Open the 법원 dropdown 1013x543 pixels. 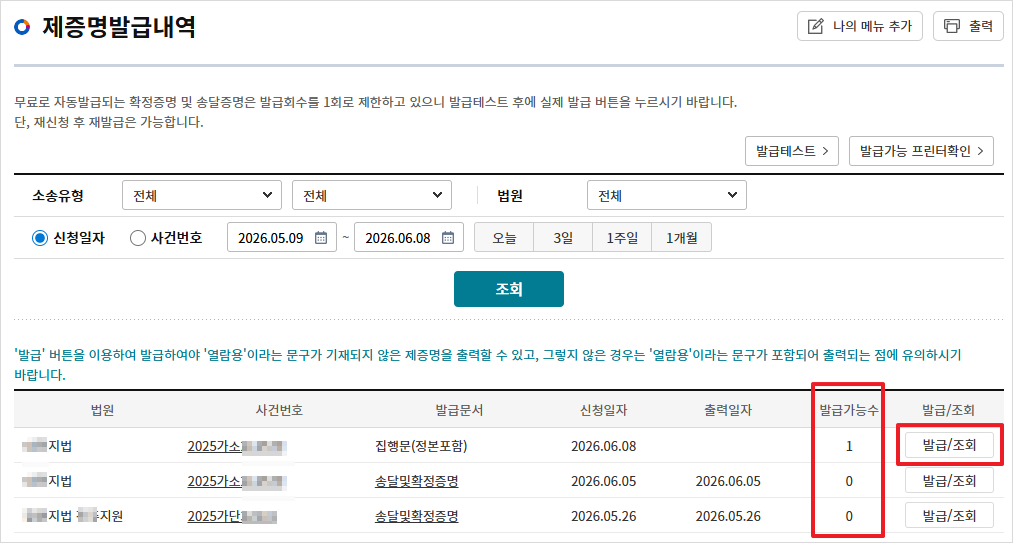[667, 195]
